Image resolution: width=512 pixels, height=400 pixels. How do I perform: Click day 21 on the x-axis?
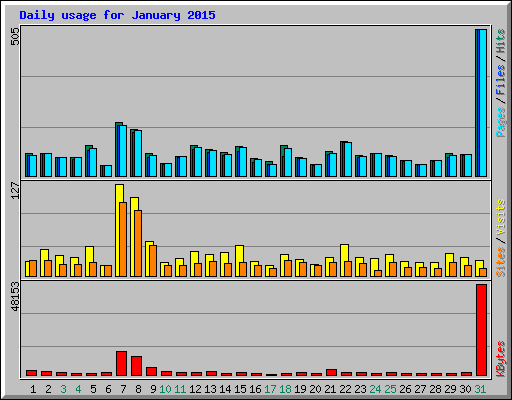(x=330, y=389)
